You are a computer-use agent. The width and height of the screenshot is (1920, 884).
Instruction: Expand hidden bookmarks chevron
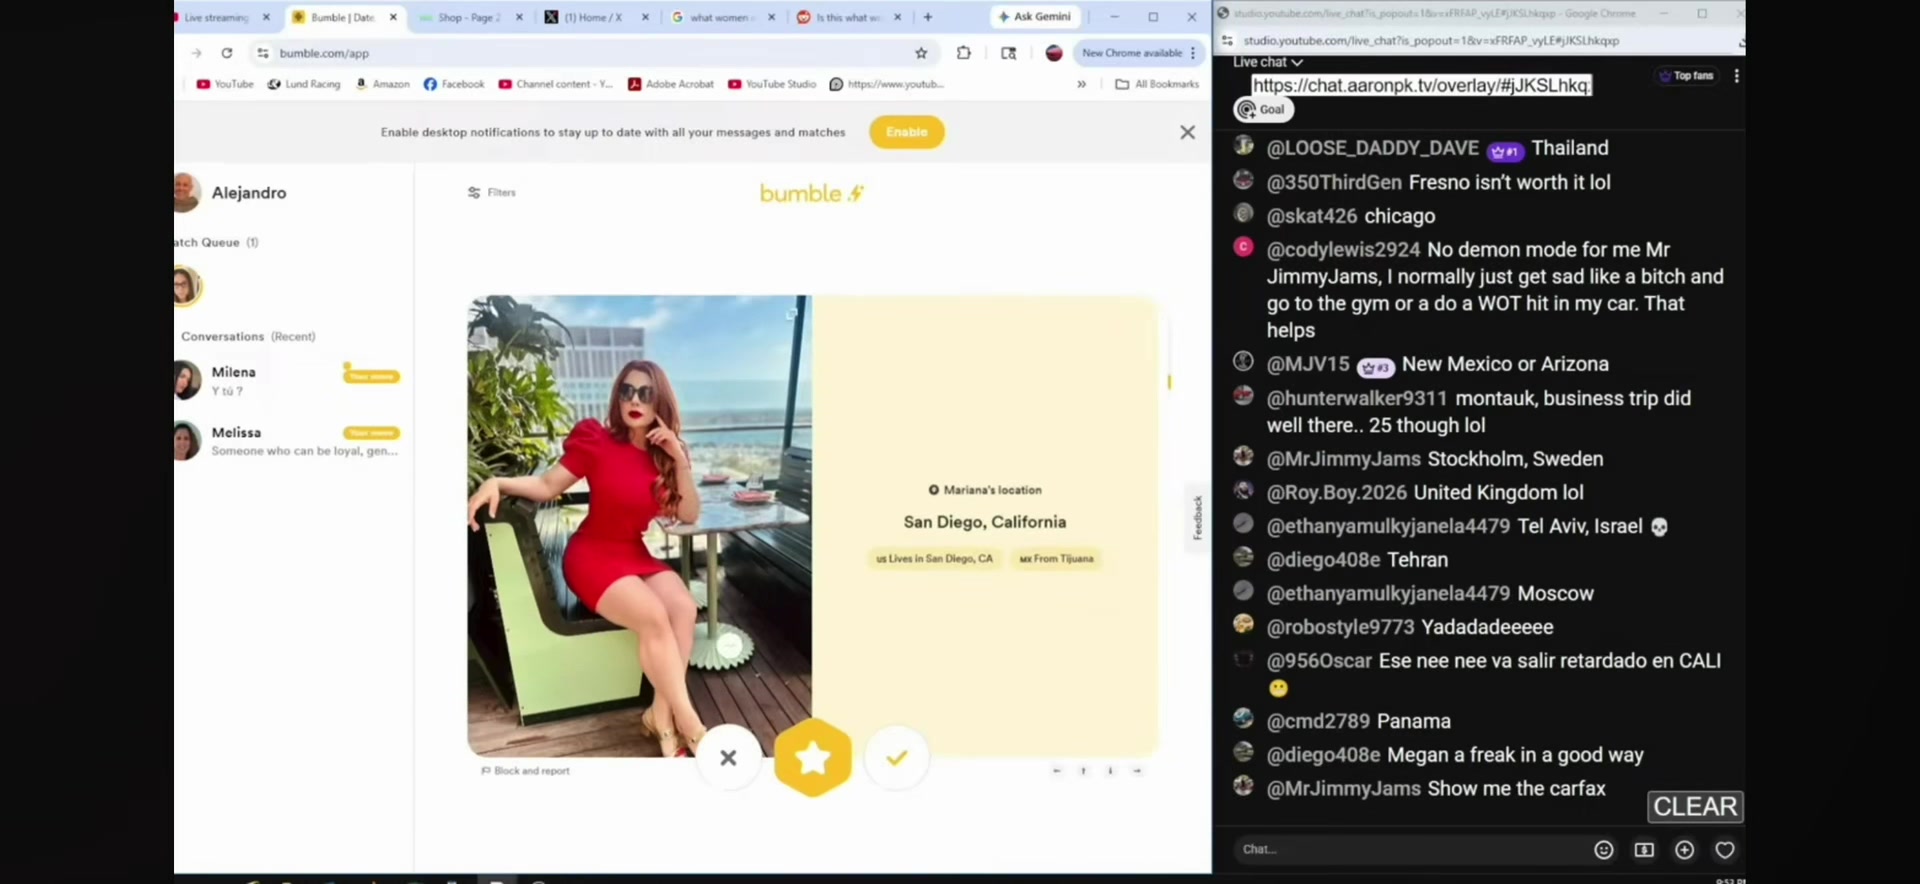point(1081,84)
